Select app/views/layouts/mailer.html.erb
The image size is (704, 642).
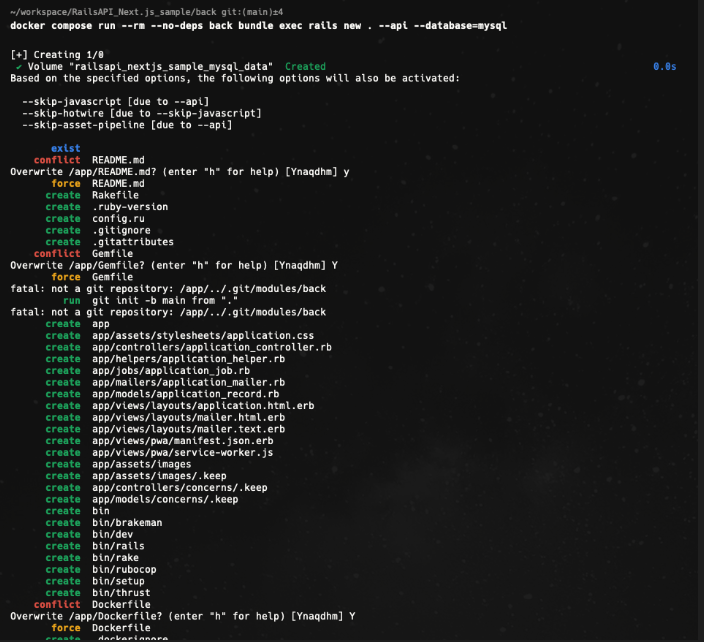[x=189, y=417]
